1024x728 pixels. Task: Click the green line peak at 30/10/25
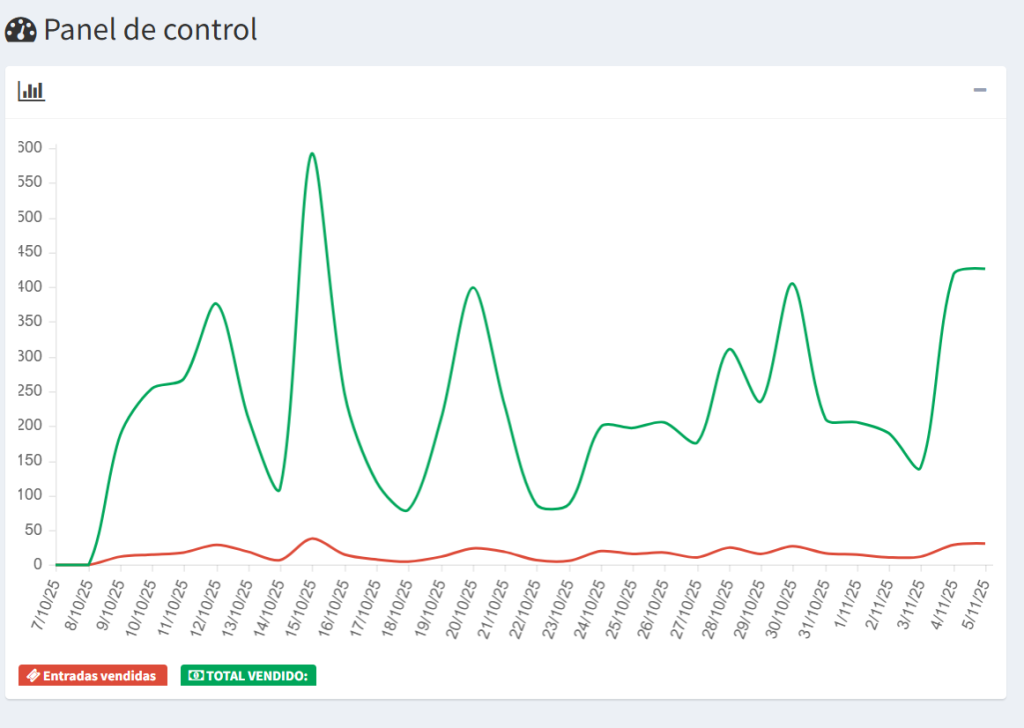(792, 283)
